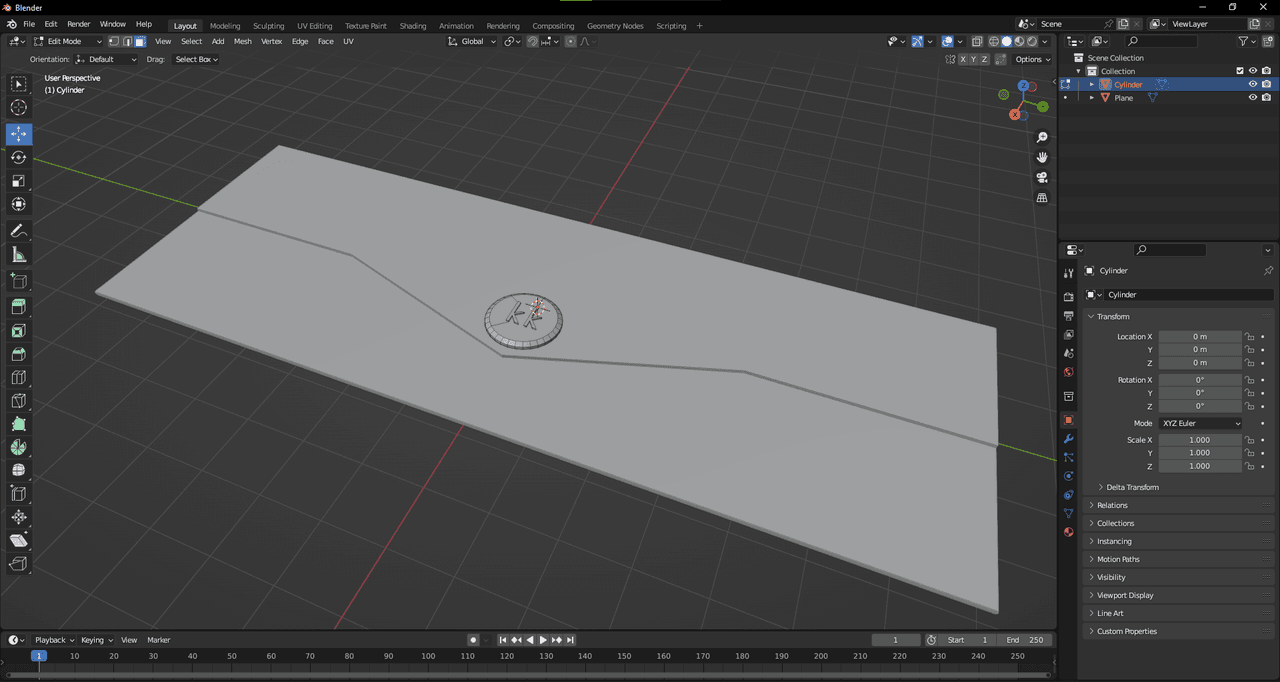
Task: Open the Edit Mode dropdown
Action: coord(68,41)
